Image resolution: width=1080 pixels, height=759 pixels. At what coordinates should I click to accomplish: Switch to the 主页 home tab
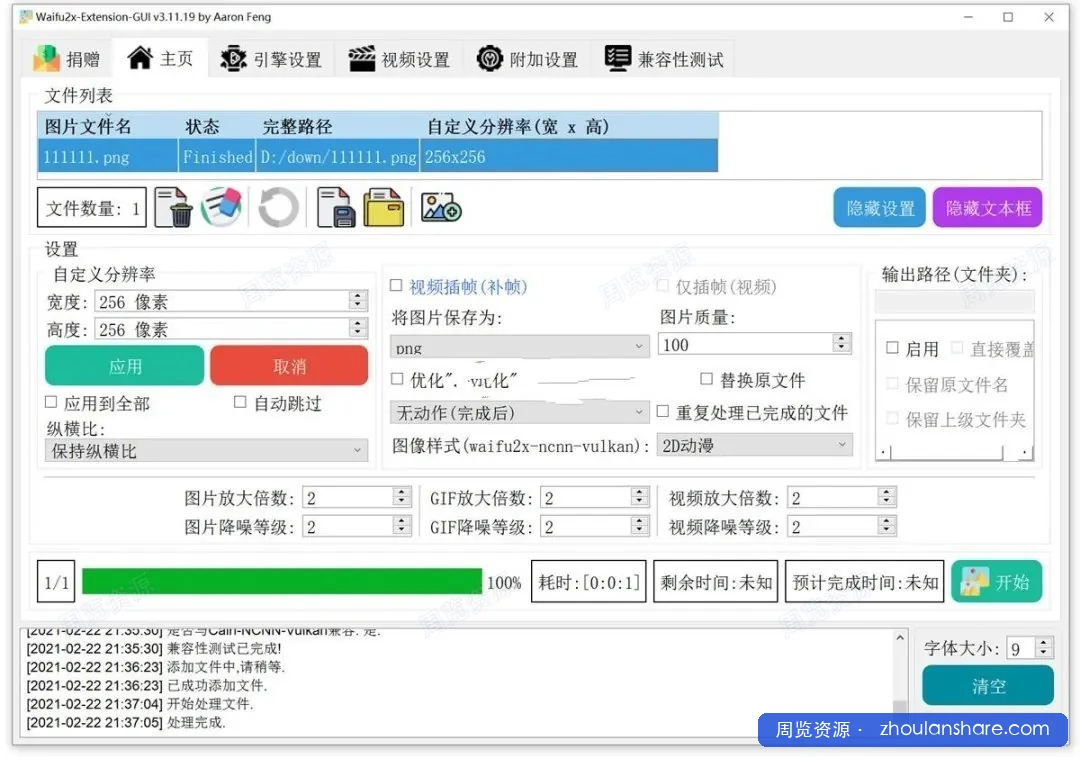pyautogui.click(x=160, y=59)
